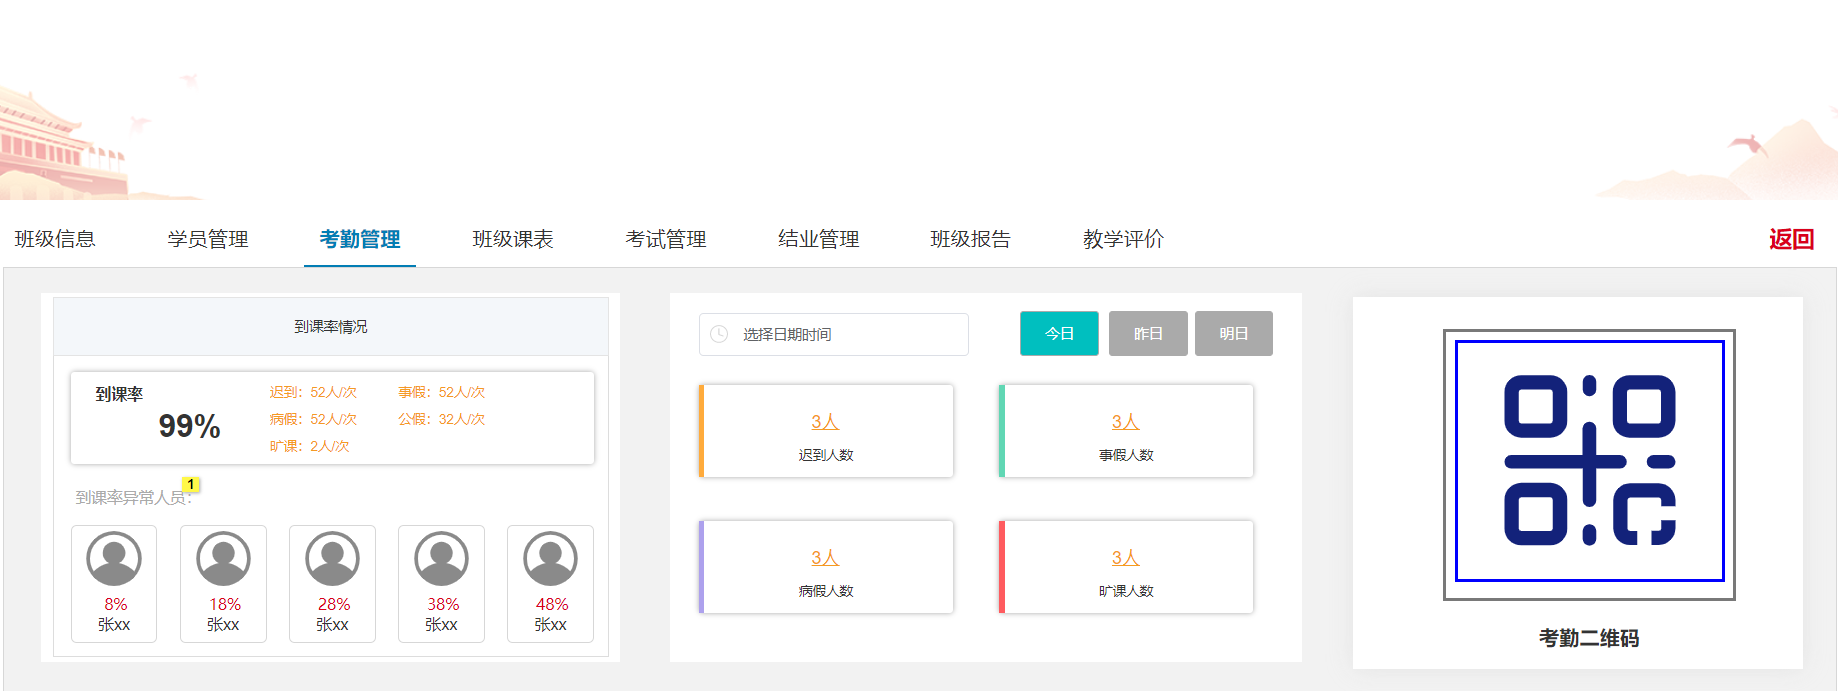Viewport: 1838px width, 691px height.
Task: Open the 选择日期时间 date picker field
Action: (845, 334)
